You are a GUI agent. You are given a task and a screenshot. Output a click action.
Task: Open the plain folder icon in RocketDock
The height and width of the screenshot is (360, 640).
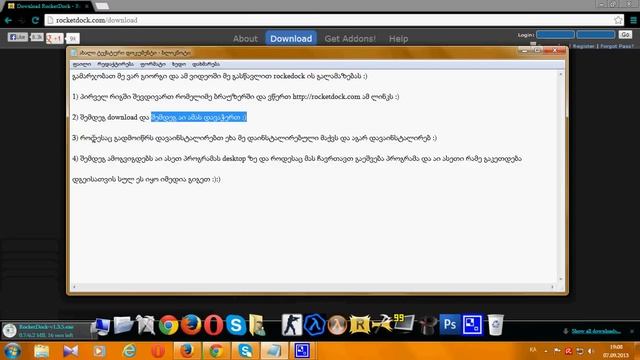click(x=123, y=325)
